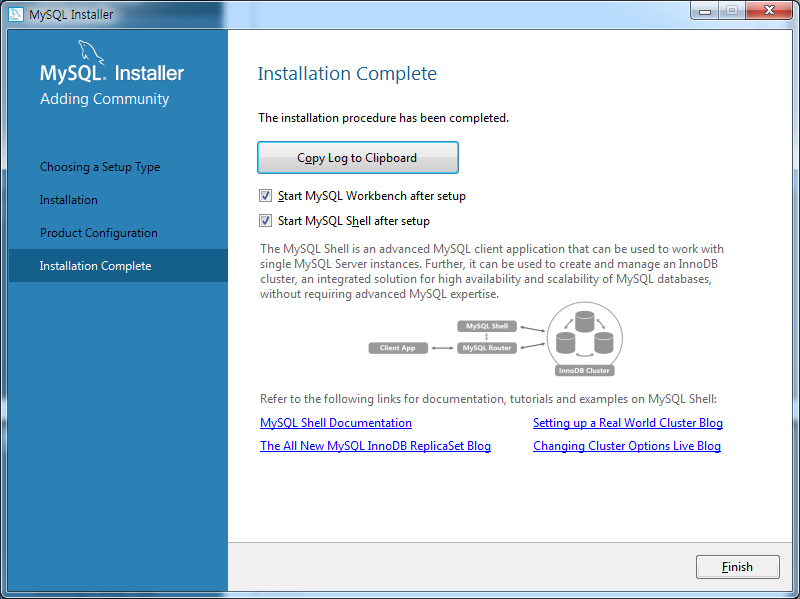The height and width of the screenshot is (599, 800).
Task: Minimize the MySQL Installer window
Action: tap(705, 11)
